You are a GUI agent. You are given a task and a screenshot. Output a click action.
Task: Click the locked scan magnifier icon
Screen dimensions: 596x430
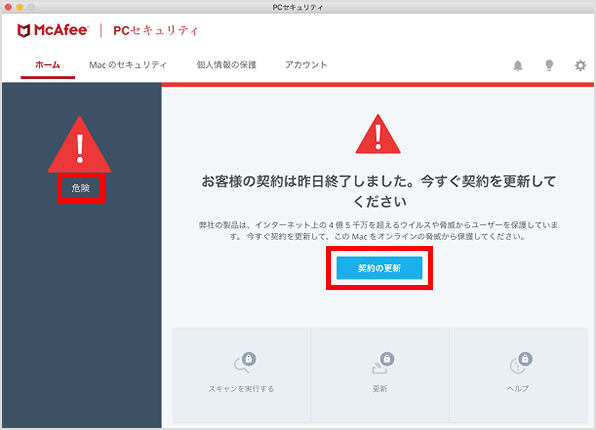[245, 363]
